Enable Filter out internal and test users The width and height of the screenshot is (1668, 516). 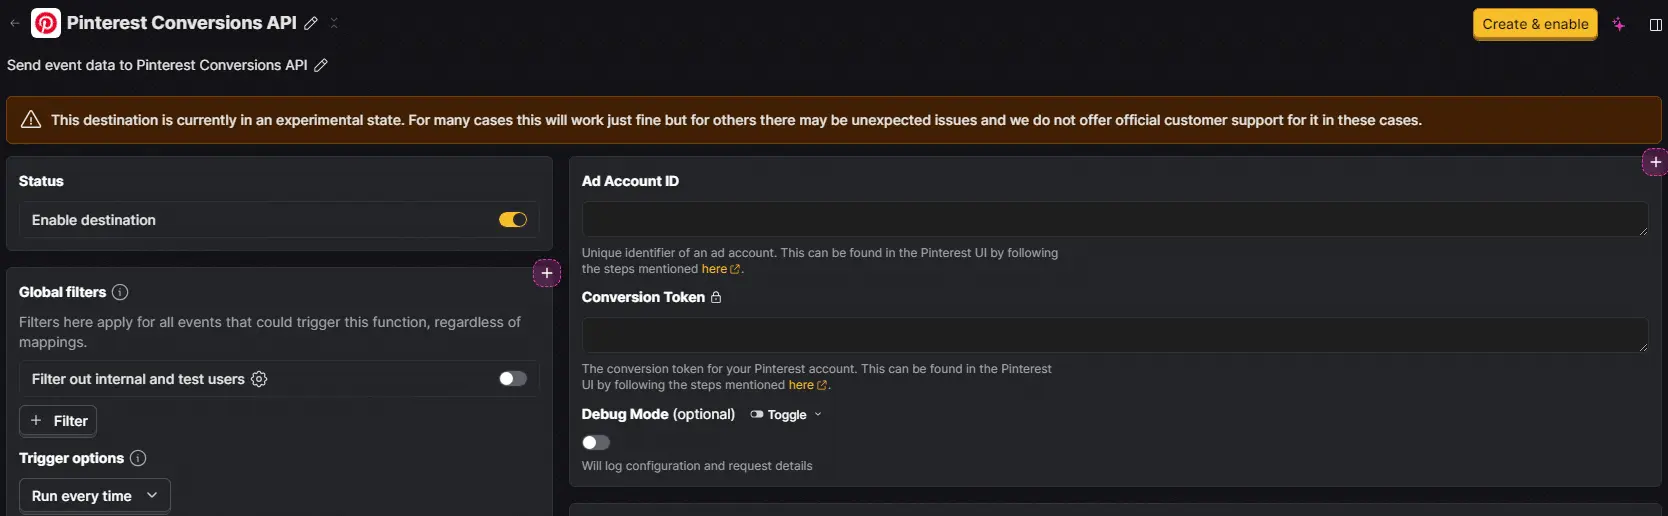(x=513, y=379)
